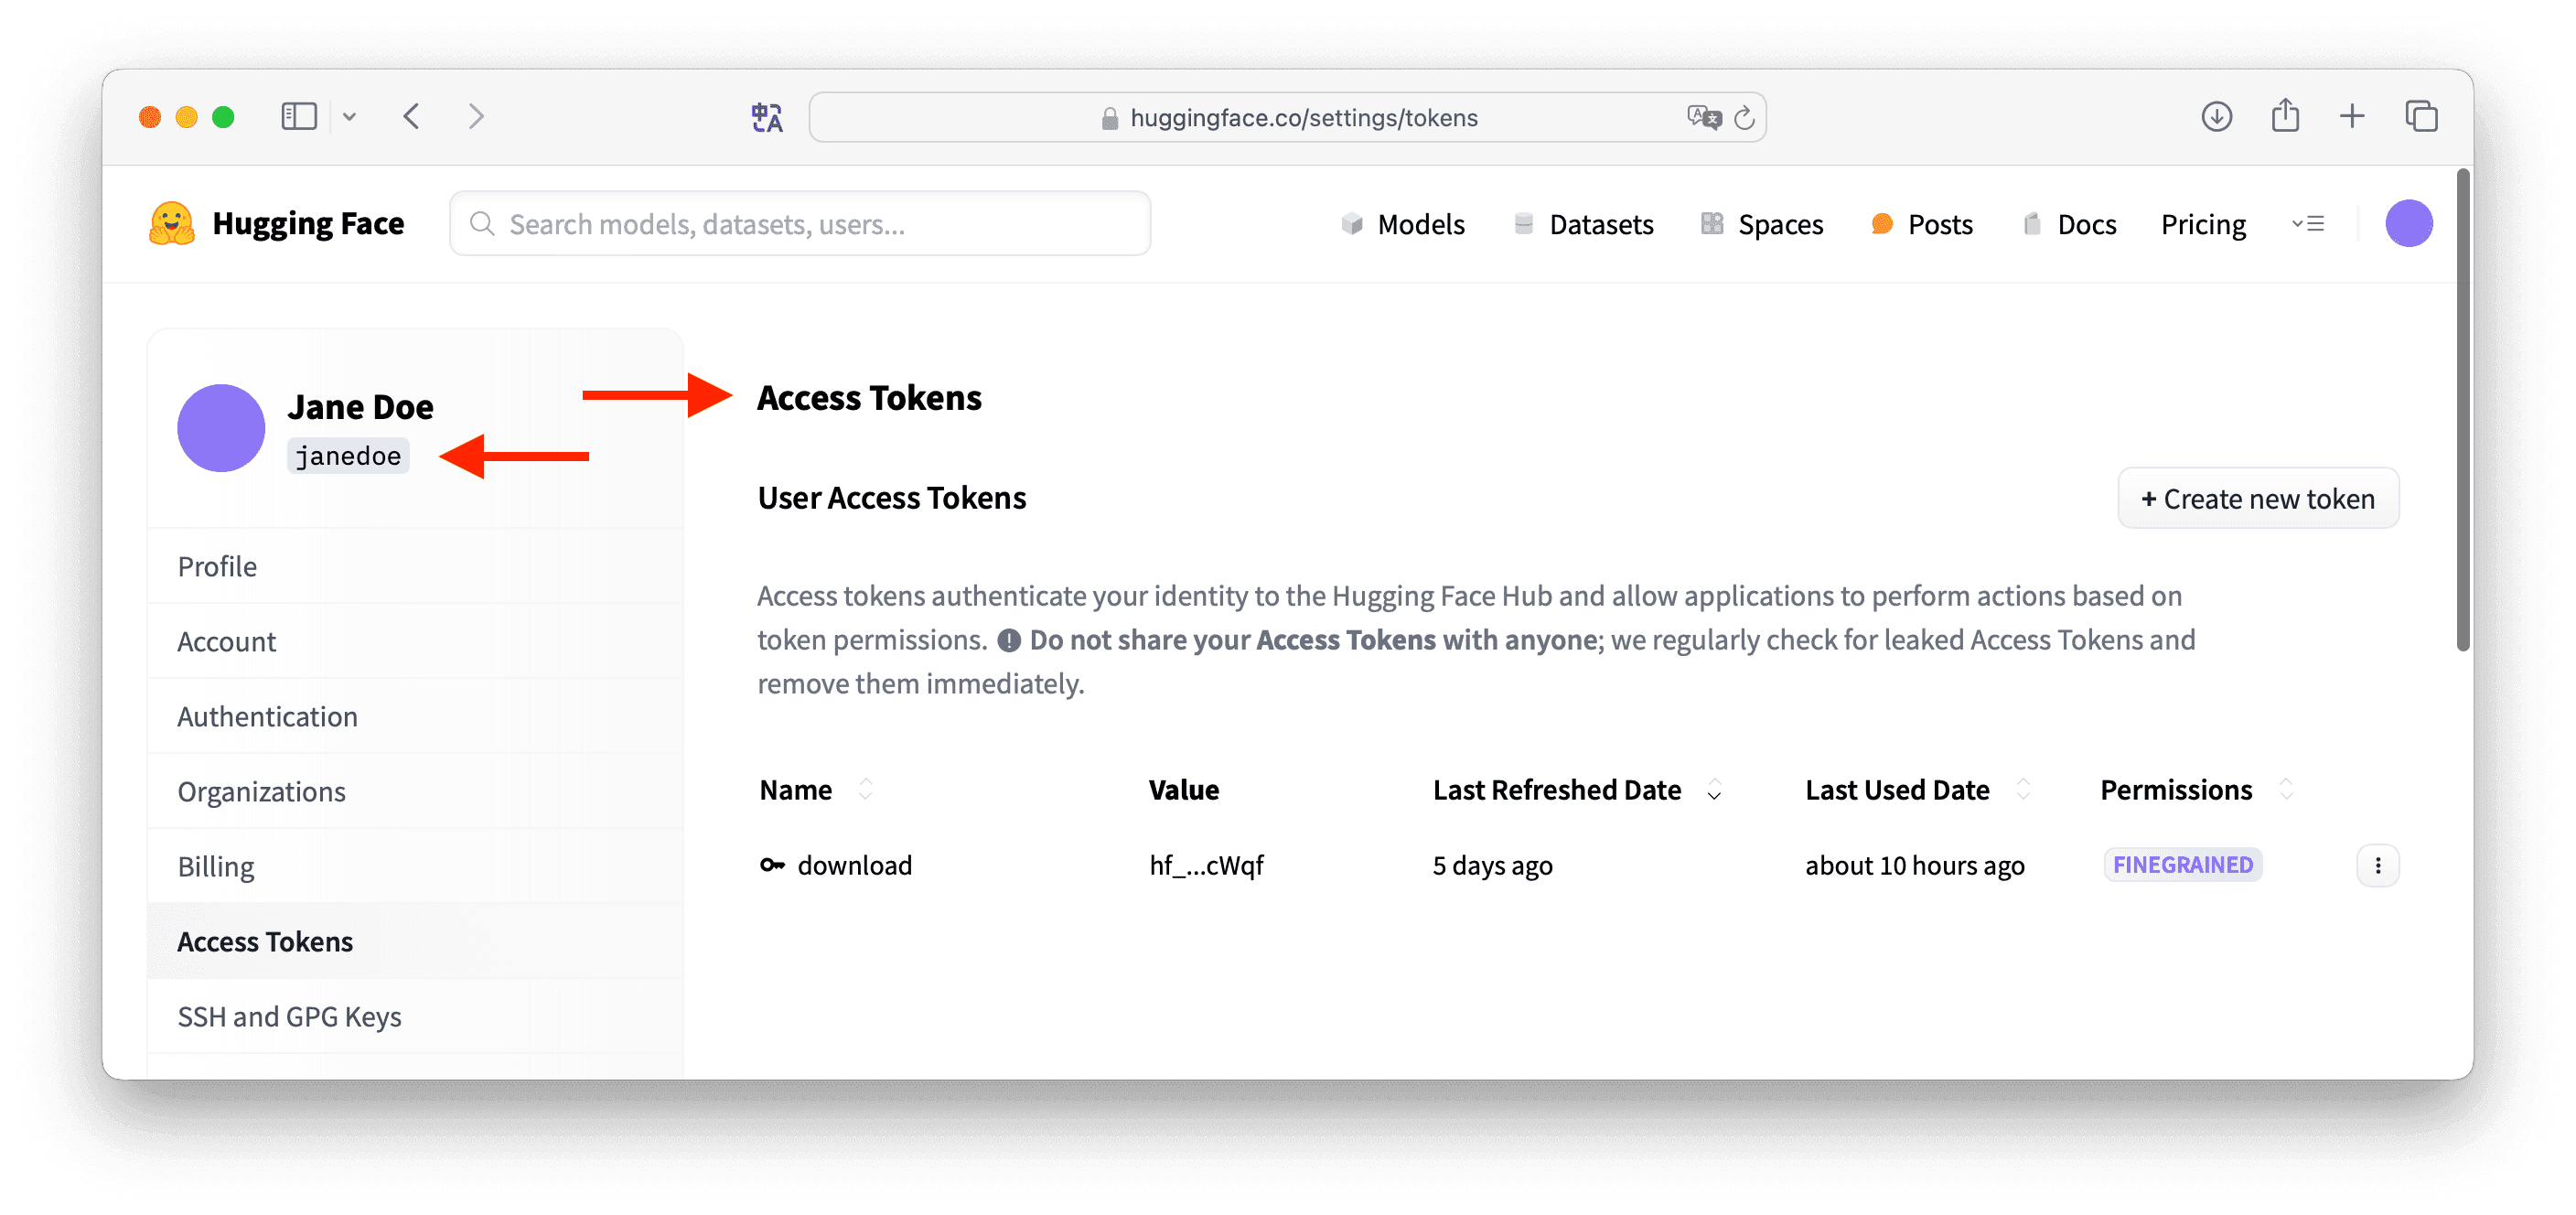
Task: Sort by Last Used Date column arrows
Action: tap(2024, 790)
